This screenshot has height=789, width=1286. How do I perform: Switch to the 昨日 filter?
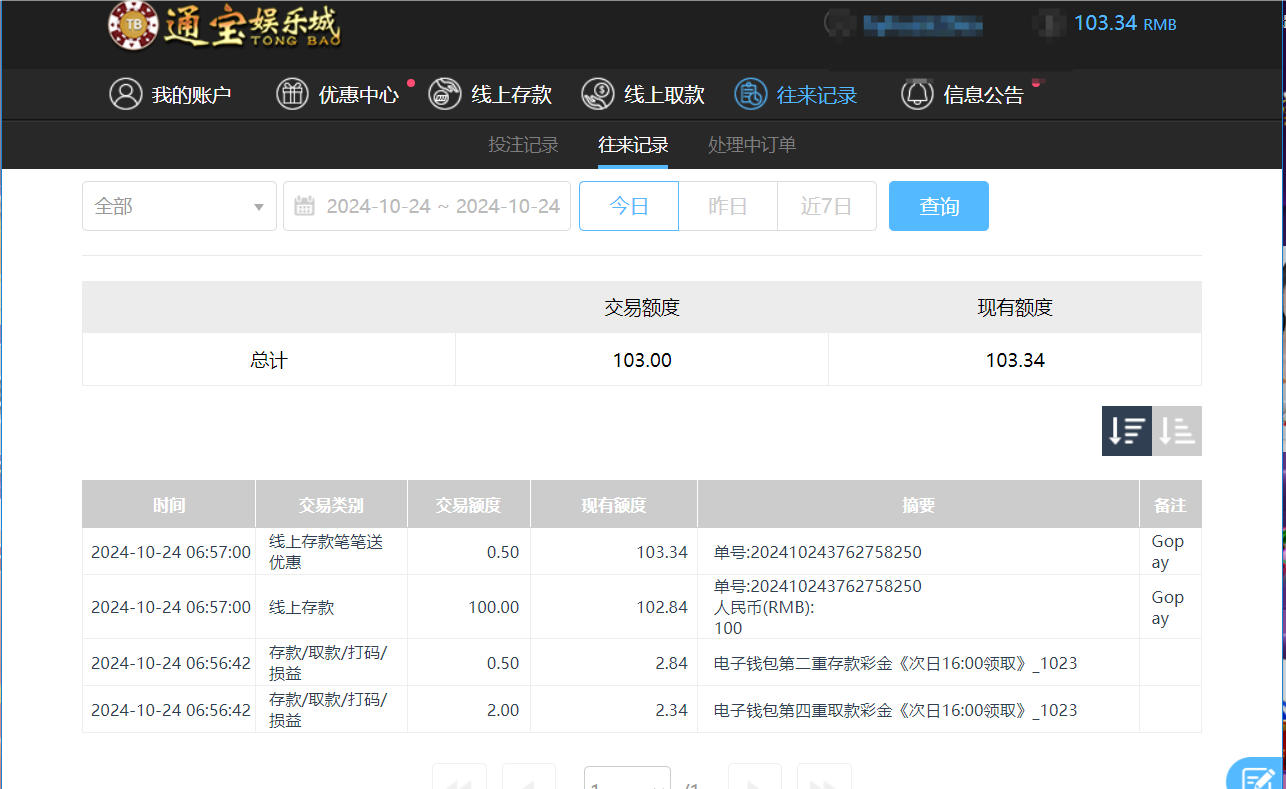tap(727, 205)
